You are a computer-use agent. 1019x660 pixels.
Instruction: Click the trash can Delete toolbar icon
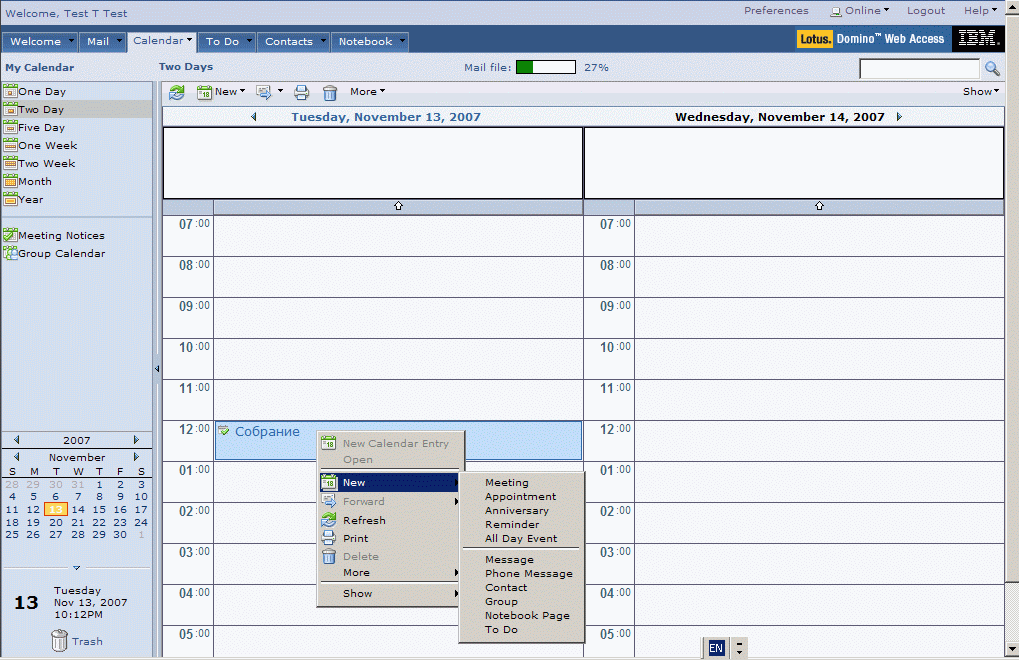[330, 92]
